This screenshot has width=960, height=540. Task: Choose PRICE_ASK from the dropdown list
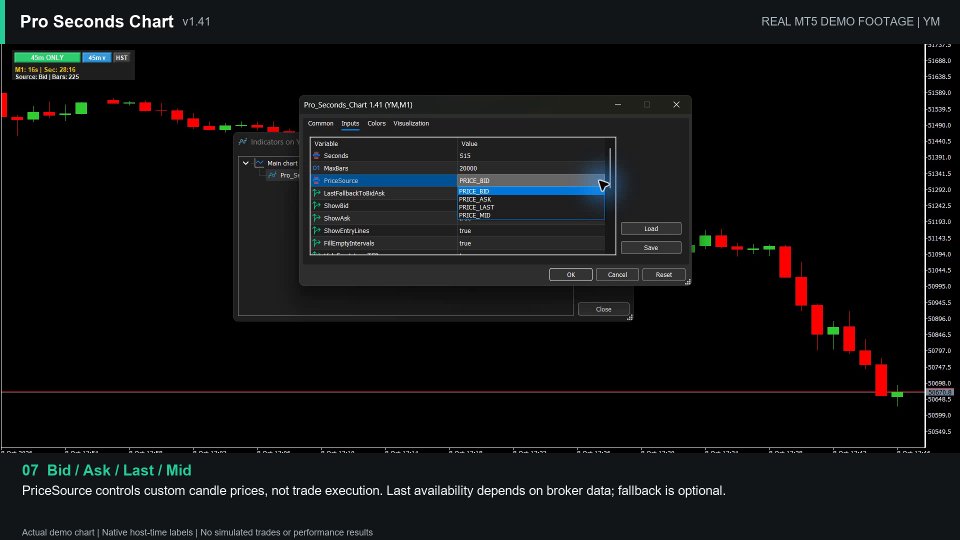pos(531,199)
